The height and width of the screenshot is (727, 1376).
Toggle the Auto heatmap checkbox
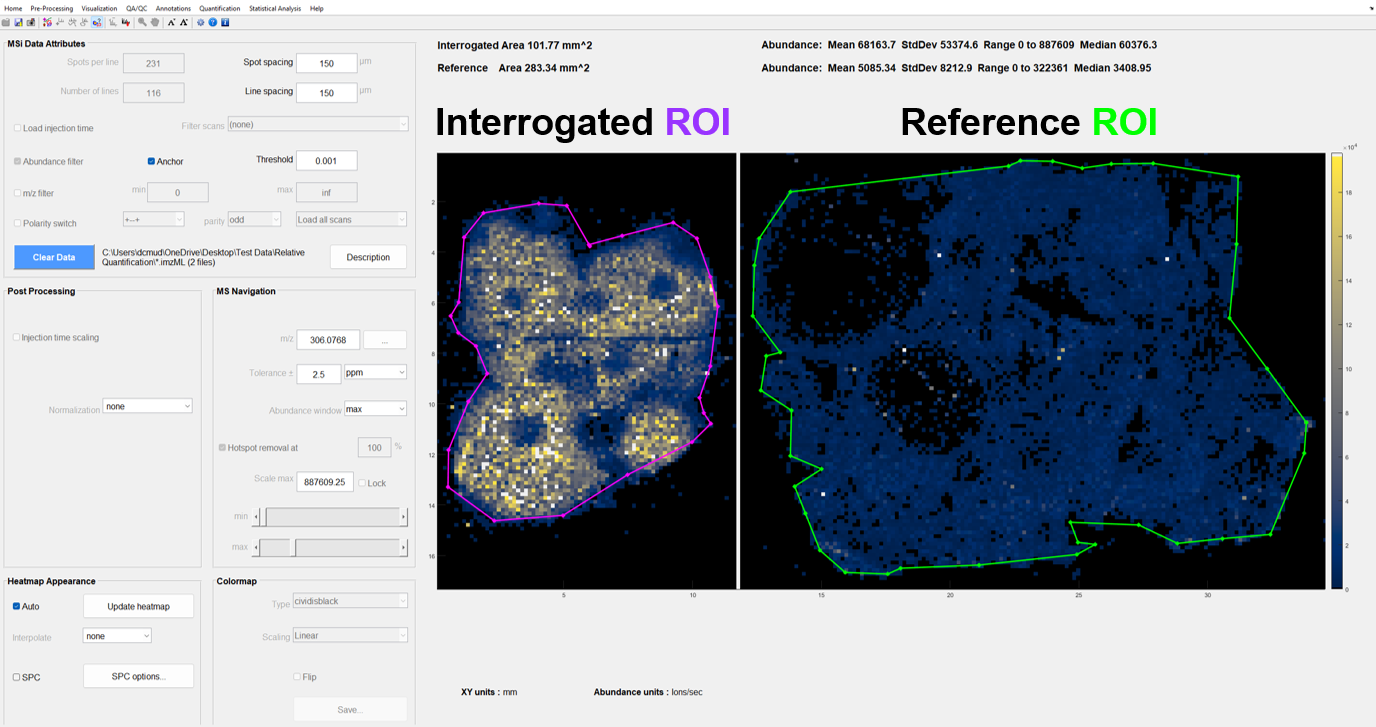point(17,606)
